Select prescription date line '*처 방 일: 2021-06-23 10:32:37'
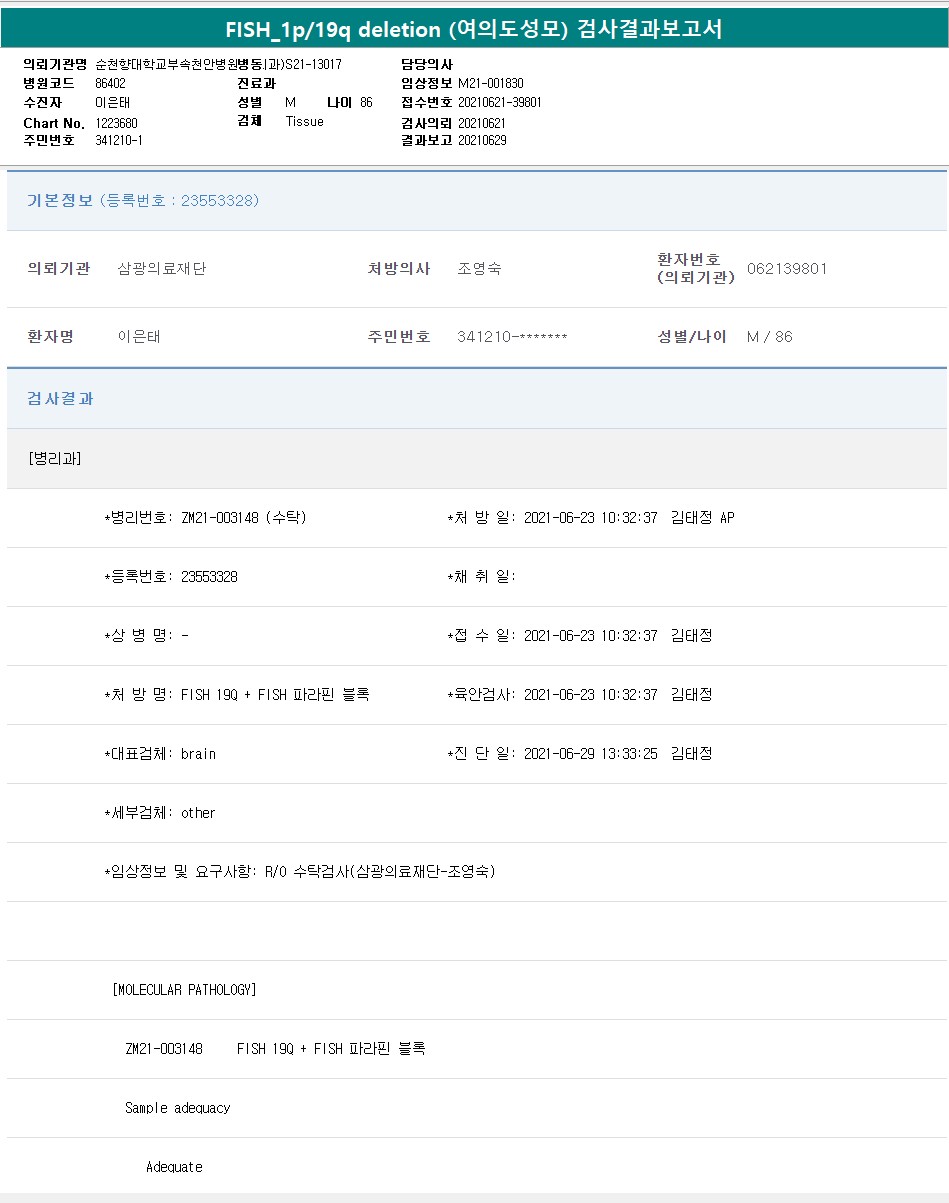The image size is (949, 1203). click(x=552, y=518)
